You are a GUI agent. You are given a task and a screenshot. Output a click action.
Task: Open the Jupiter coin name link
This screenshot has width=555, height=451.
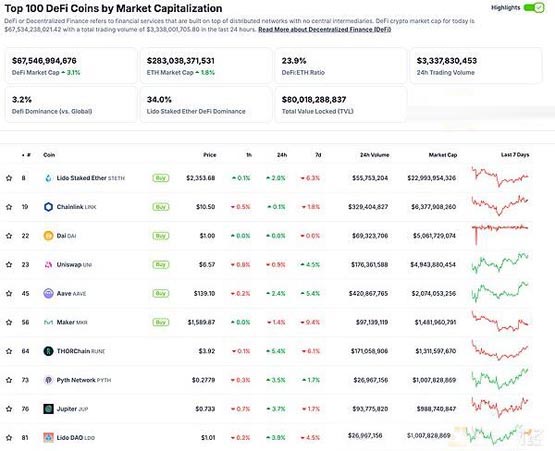tap(72, 409)
